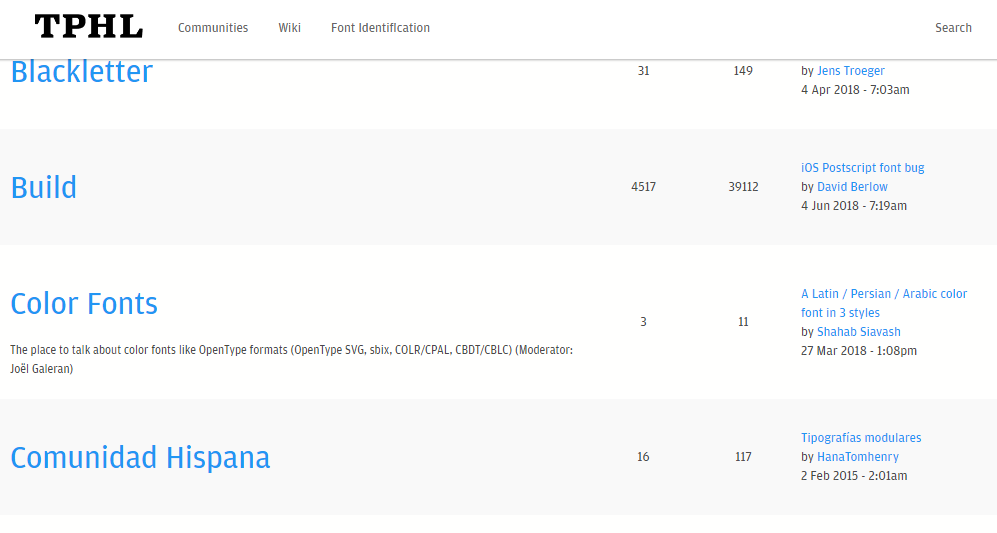Image resolution: width=997 pixels, height=533 pixels.
Task: View Jens Troeger's profile
Action: point(851,71)
